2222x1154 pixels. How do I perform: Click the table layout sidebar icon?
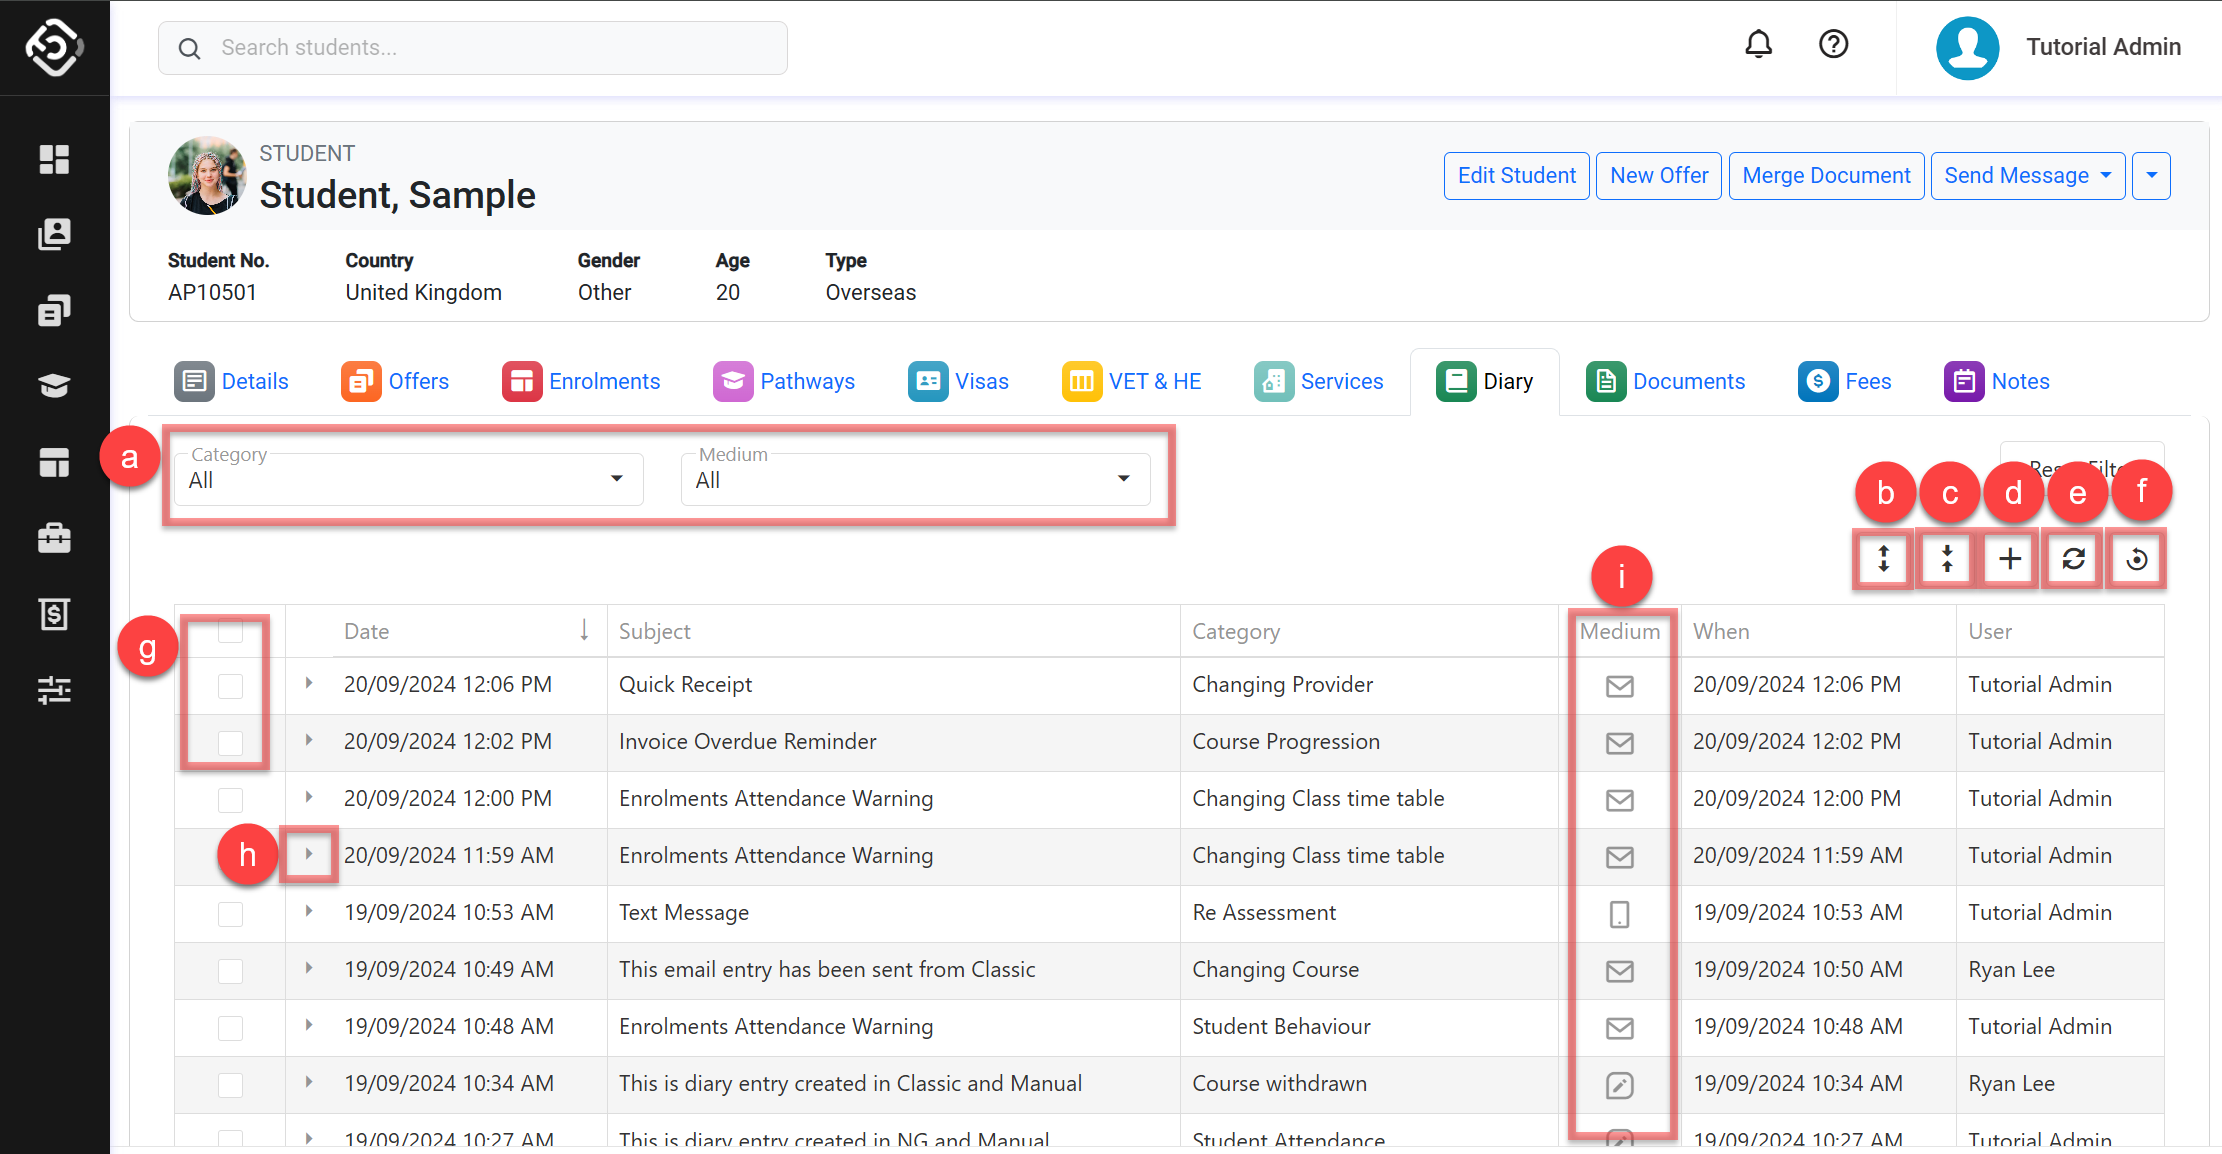(54, 462)
